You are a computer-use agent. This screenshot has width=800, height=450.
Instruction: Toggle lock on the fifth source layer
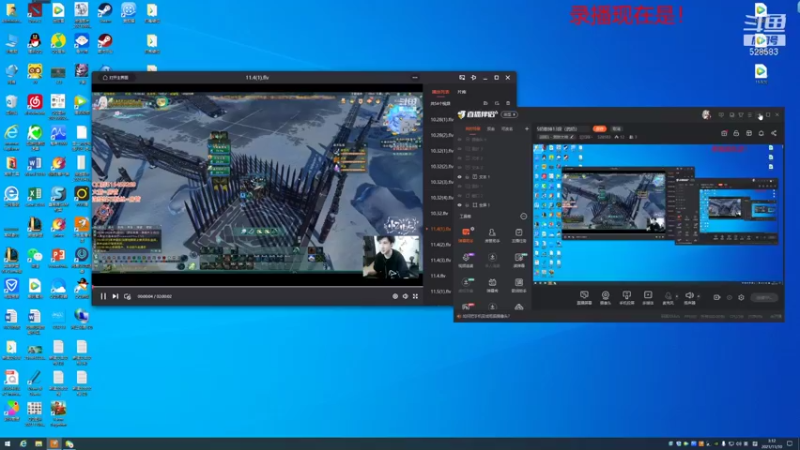click(x=467, y=177)
